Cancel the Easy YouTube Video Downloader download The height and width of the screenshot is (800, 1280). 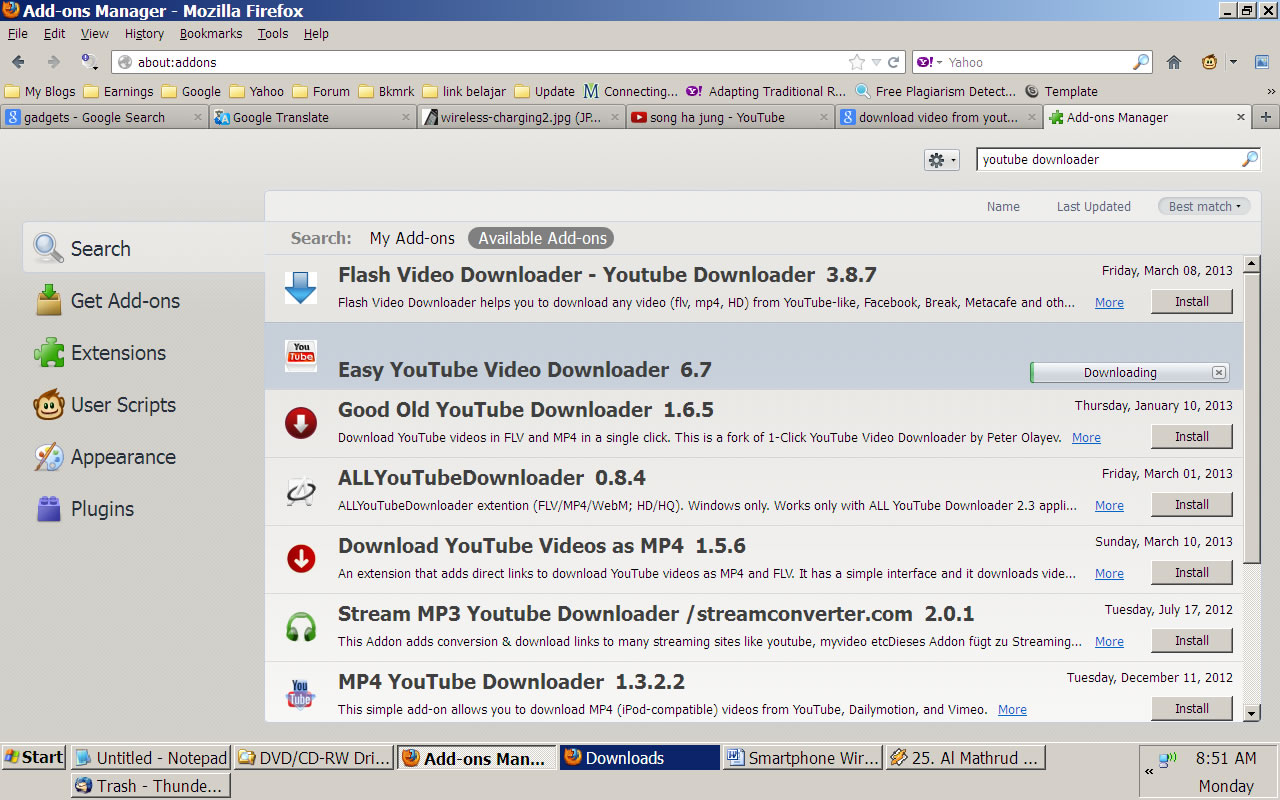pos(1218,372)
